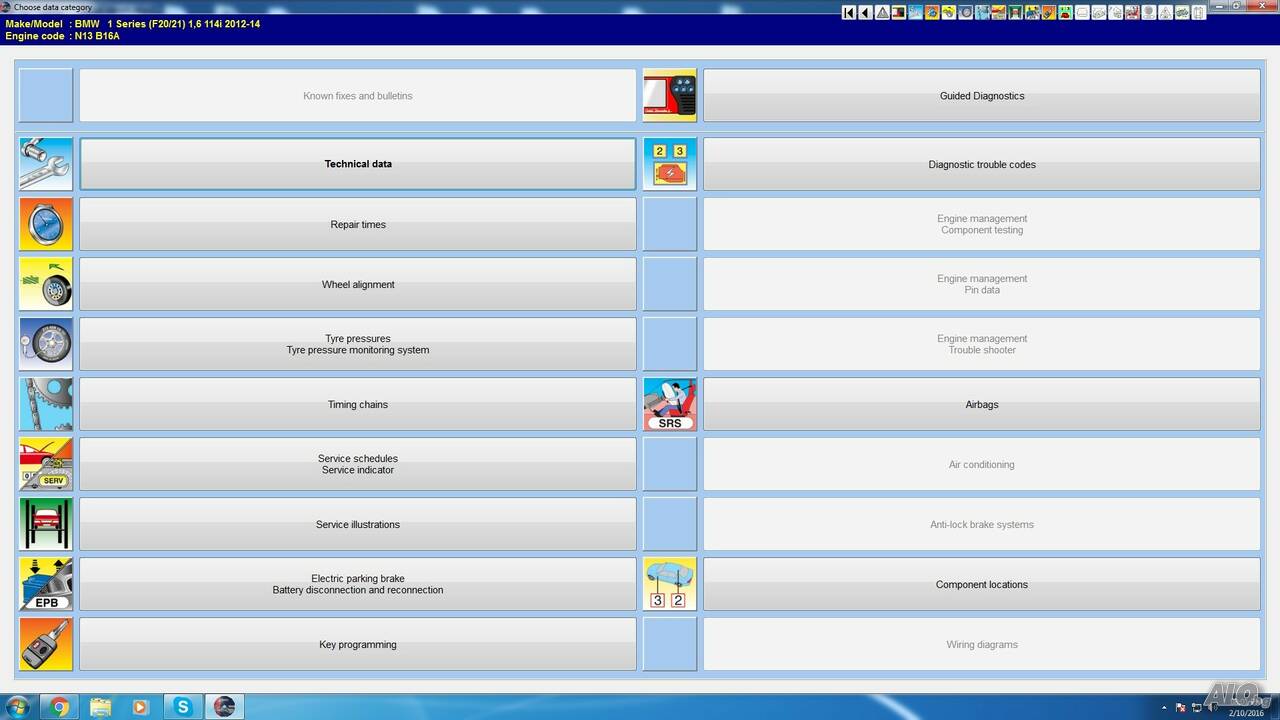Click the small car-lift illustrations toolbar icon
This screenshot has width=1280, height=720.
[x=1015, y=13]
